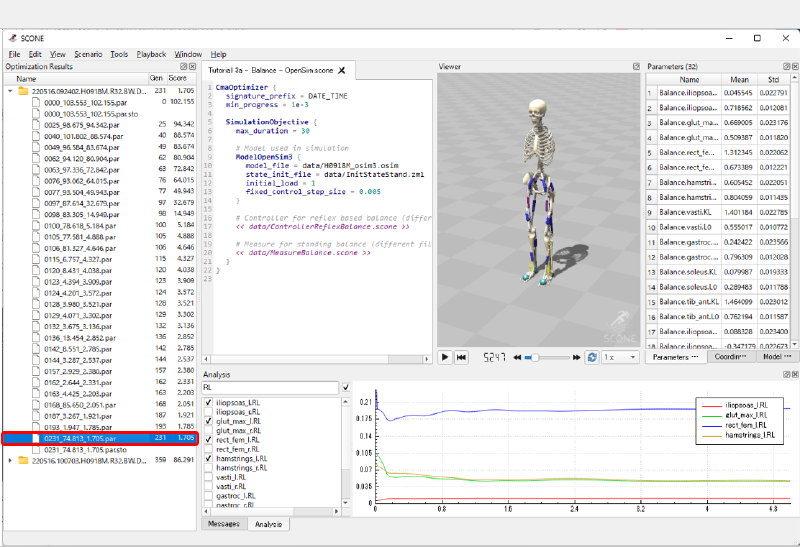Click the fast-forward double-arrow icon
The height and width of the screenshot is (547, 800).
pos(578,357)
